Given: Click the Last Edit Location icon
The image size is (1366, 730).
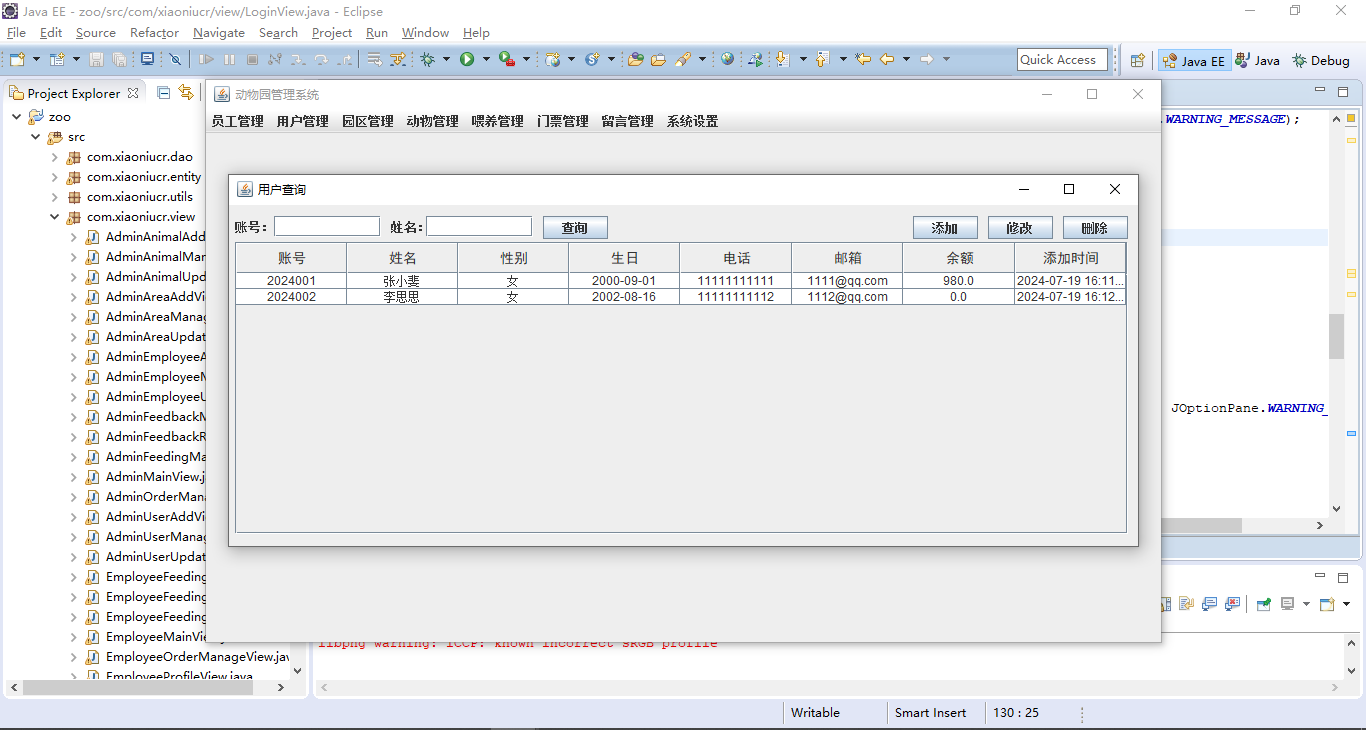Looking at the screenshot, I should pyautogui.click(x=863, y=59).
